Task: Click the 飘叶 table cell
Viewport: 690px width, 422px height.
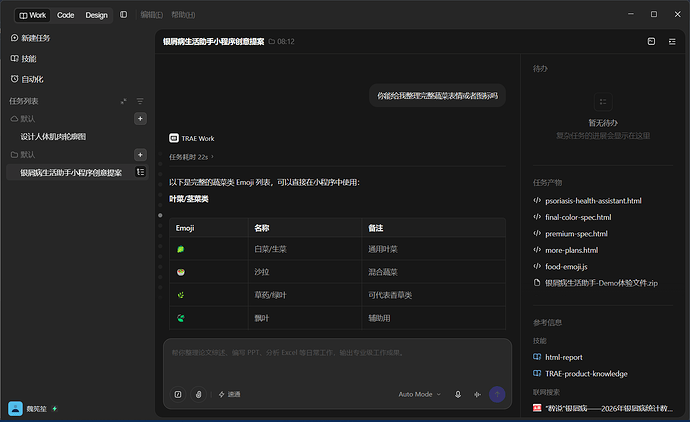Action: click(x=305, y=318)
